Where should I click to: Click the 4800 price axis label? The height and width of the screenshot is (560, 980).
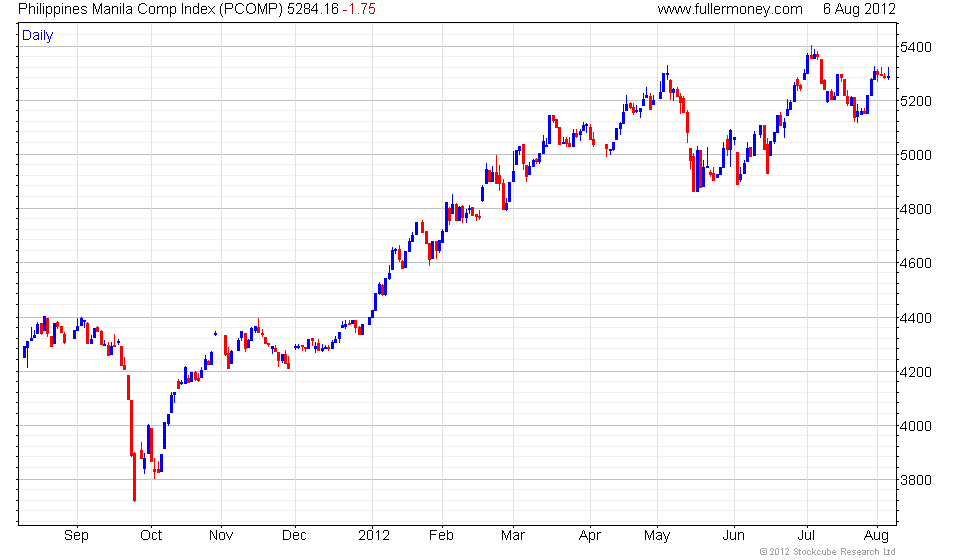pos(916,209)
